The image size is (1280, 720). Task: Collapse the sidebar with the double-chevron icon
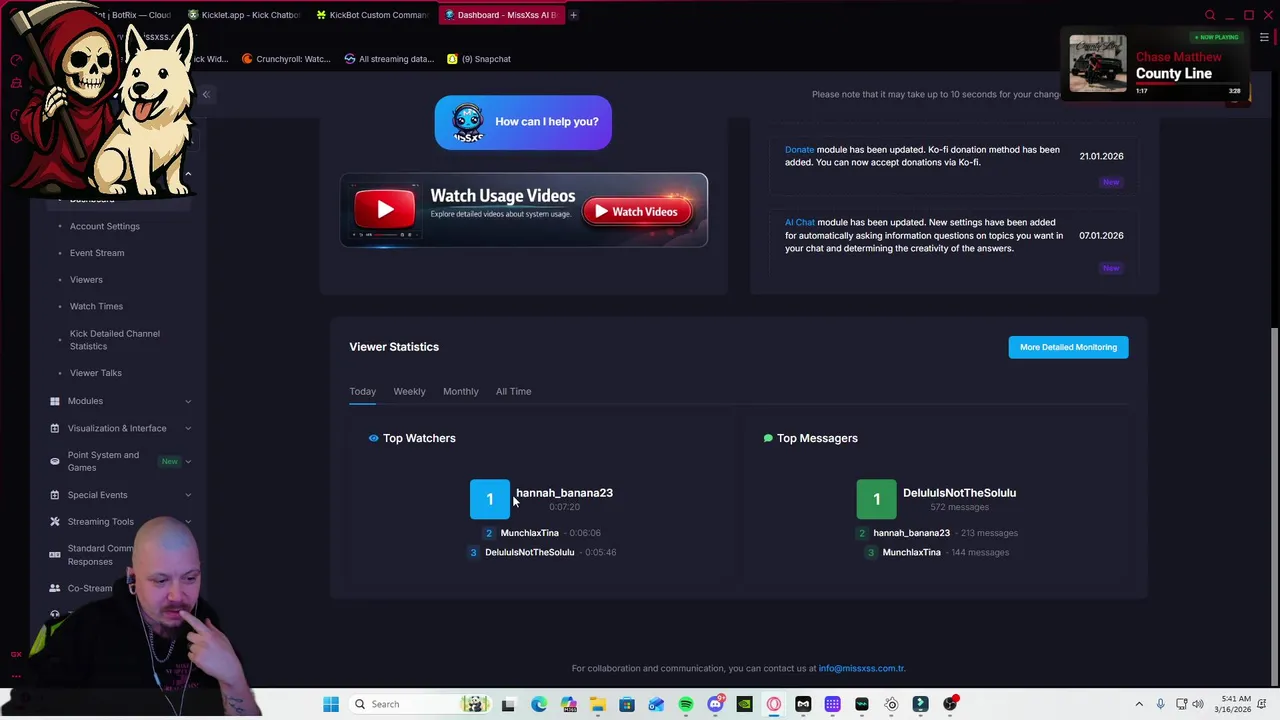pos(206,94)
